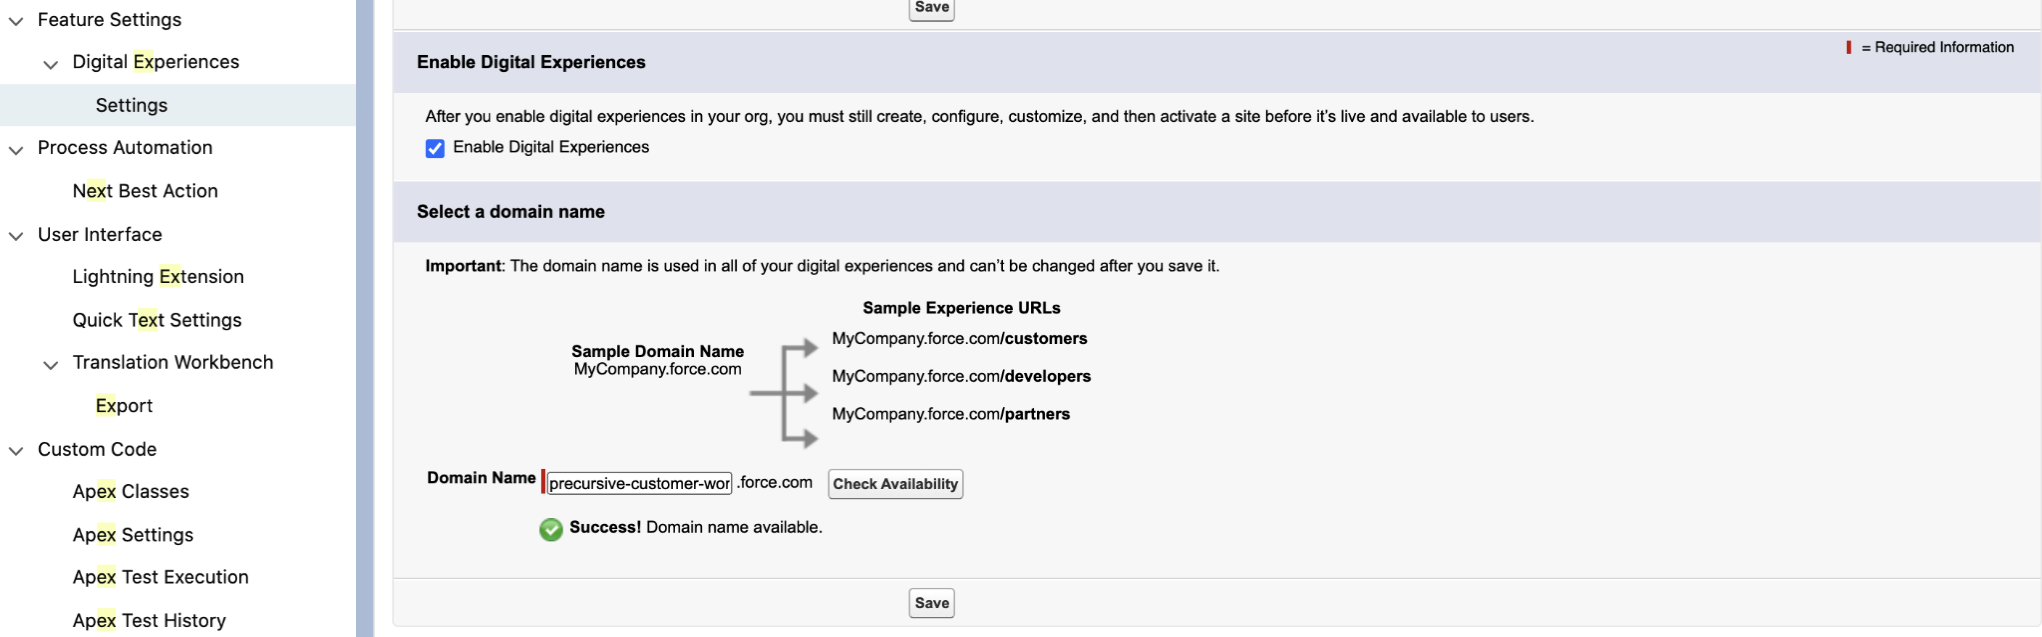The width and height of the screenshot is (2042, 637).
Task: Open Settings under Digital Experiences
Action: point(133,104)
